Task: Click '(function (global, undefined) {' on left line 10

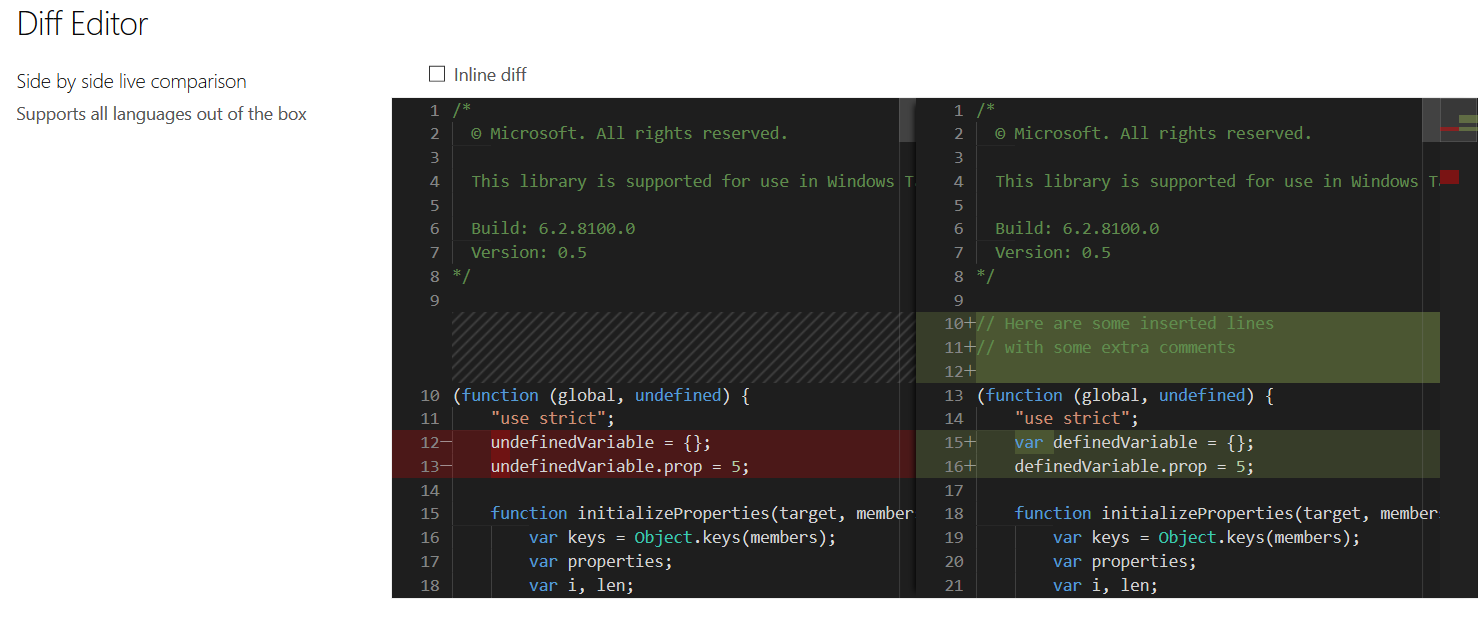Action: point(601,395)
